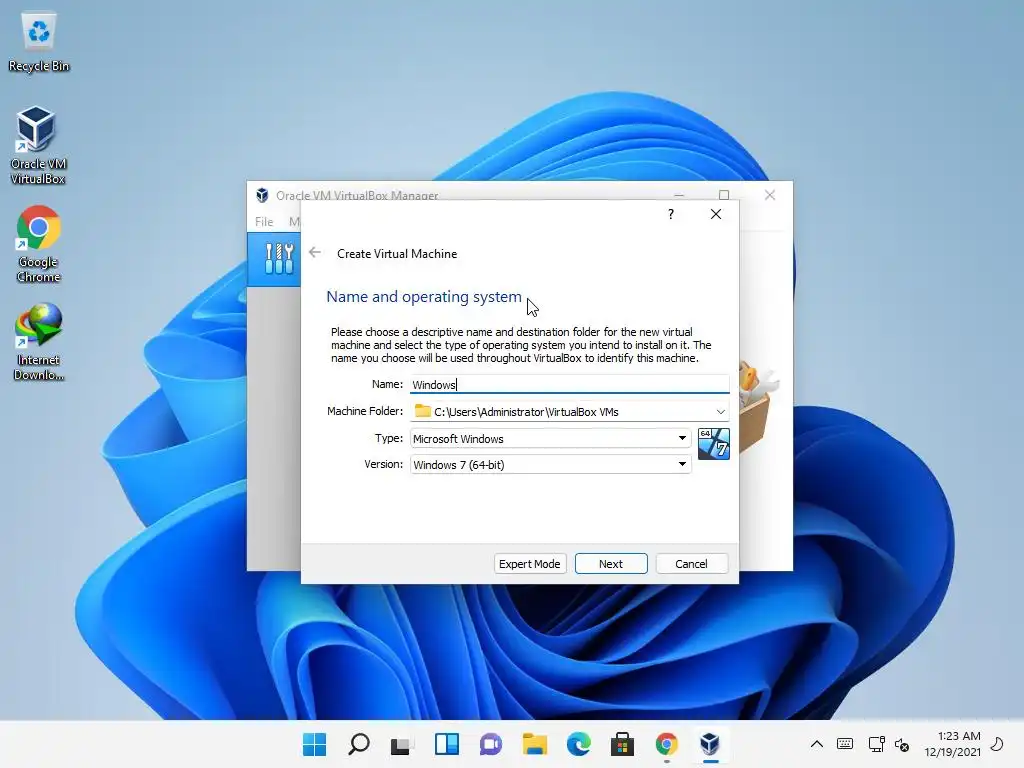Expand the Machine Folder dropdown
Viewport: 1024px width, 768px height.
pos(720,411)
